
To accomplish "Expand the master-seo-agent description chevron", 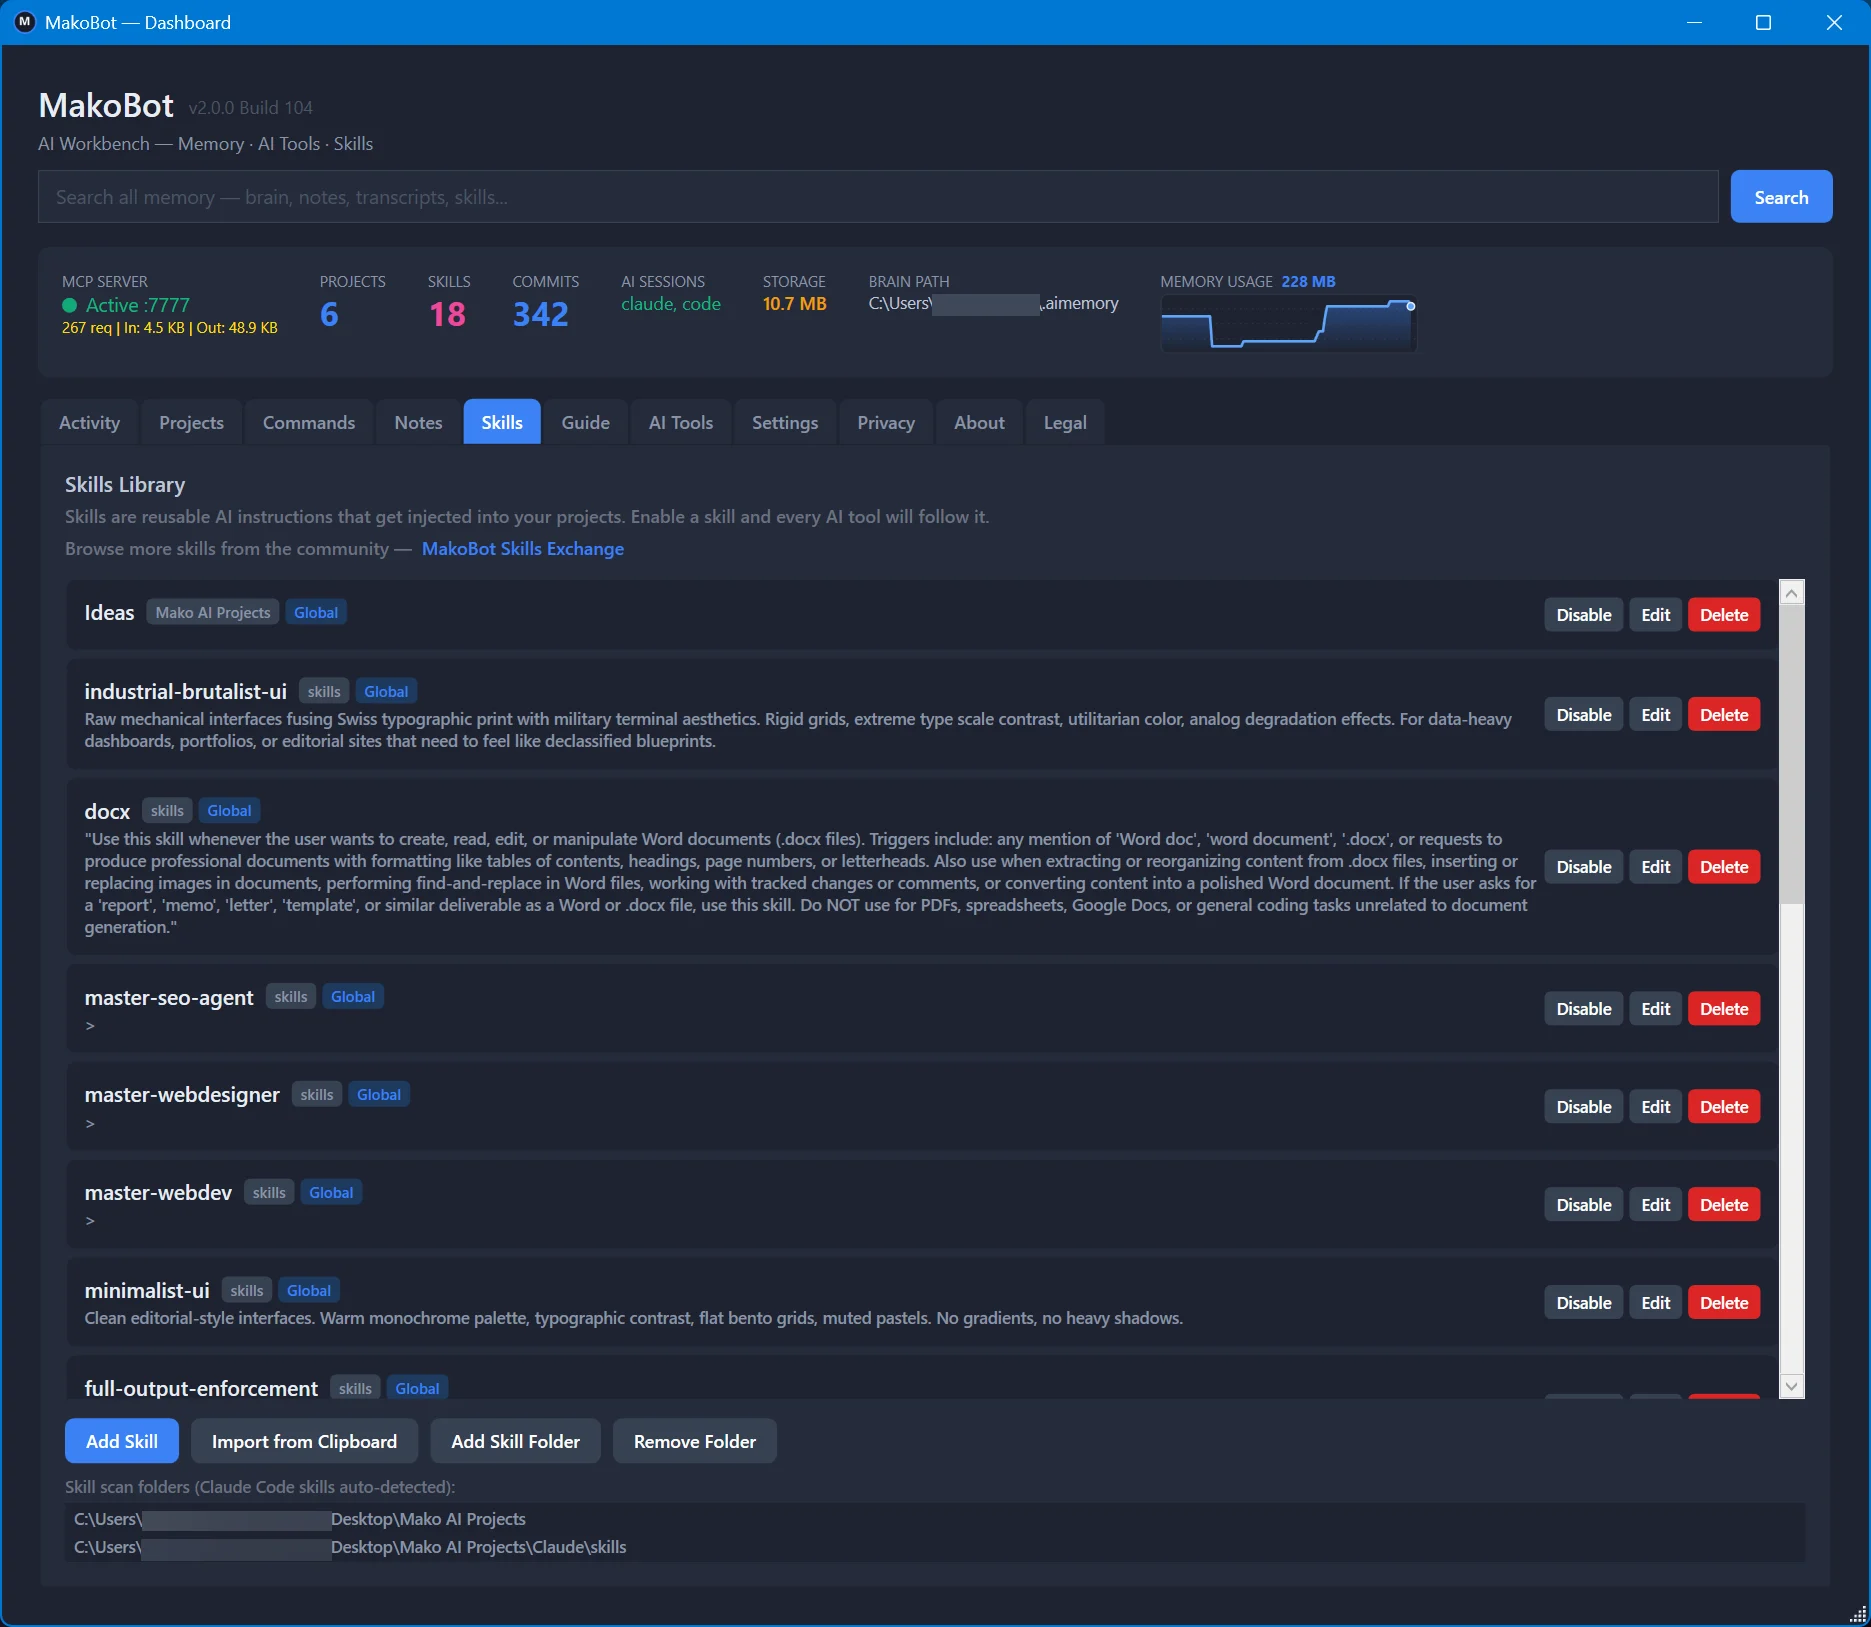I will click(90, 1026).
